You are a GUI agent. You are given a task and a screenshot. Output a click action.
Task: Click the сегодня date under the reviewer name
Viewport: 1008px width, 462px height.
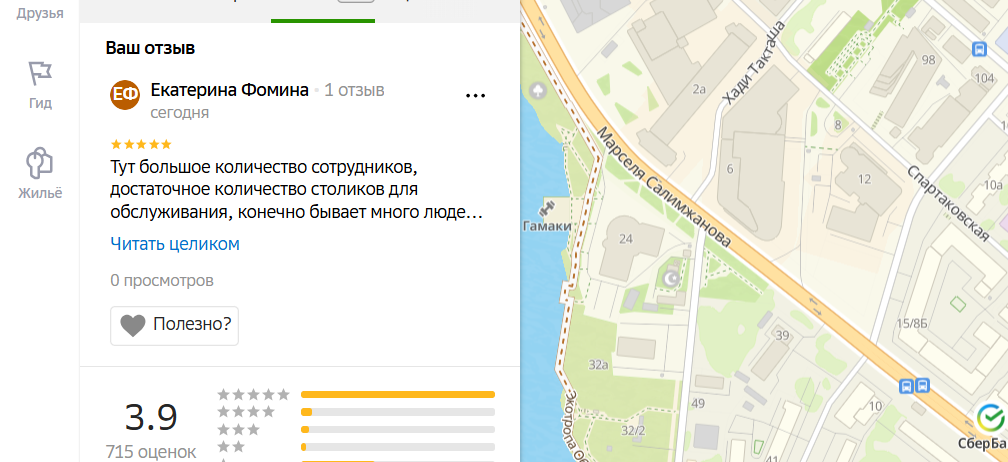(179, 113)
